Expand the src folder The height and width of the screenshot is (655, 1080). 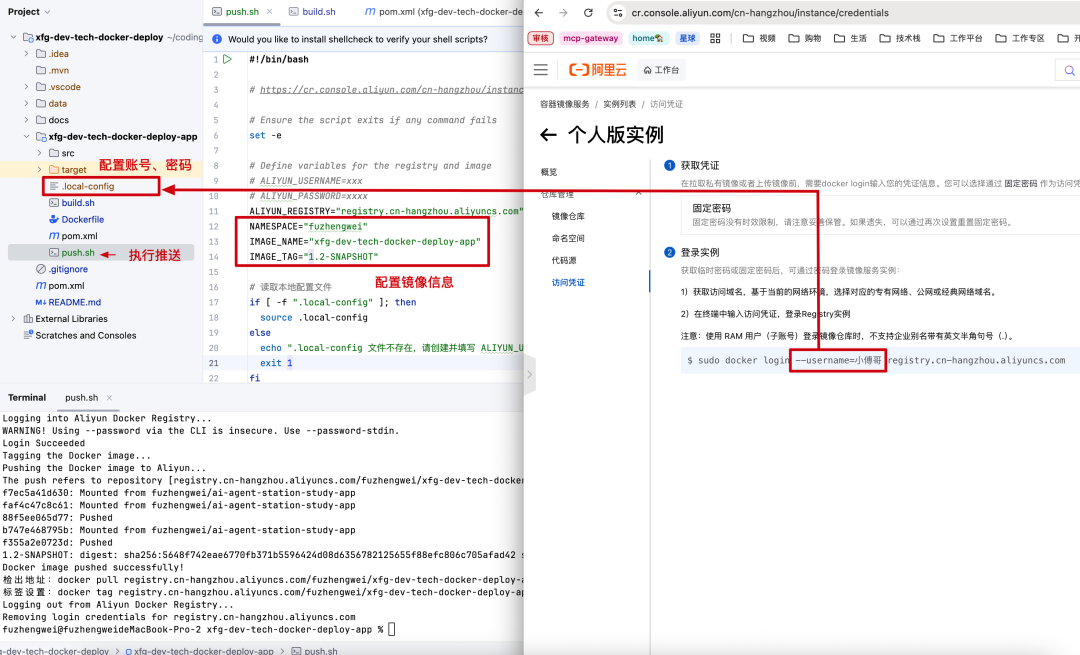[x=39, y=153]
